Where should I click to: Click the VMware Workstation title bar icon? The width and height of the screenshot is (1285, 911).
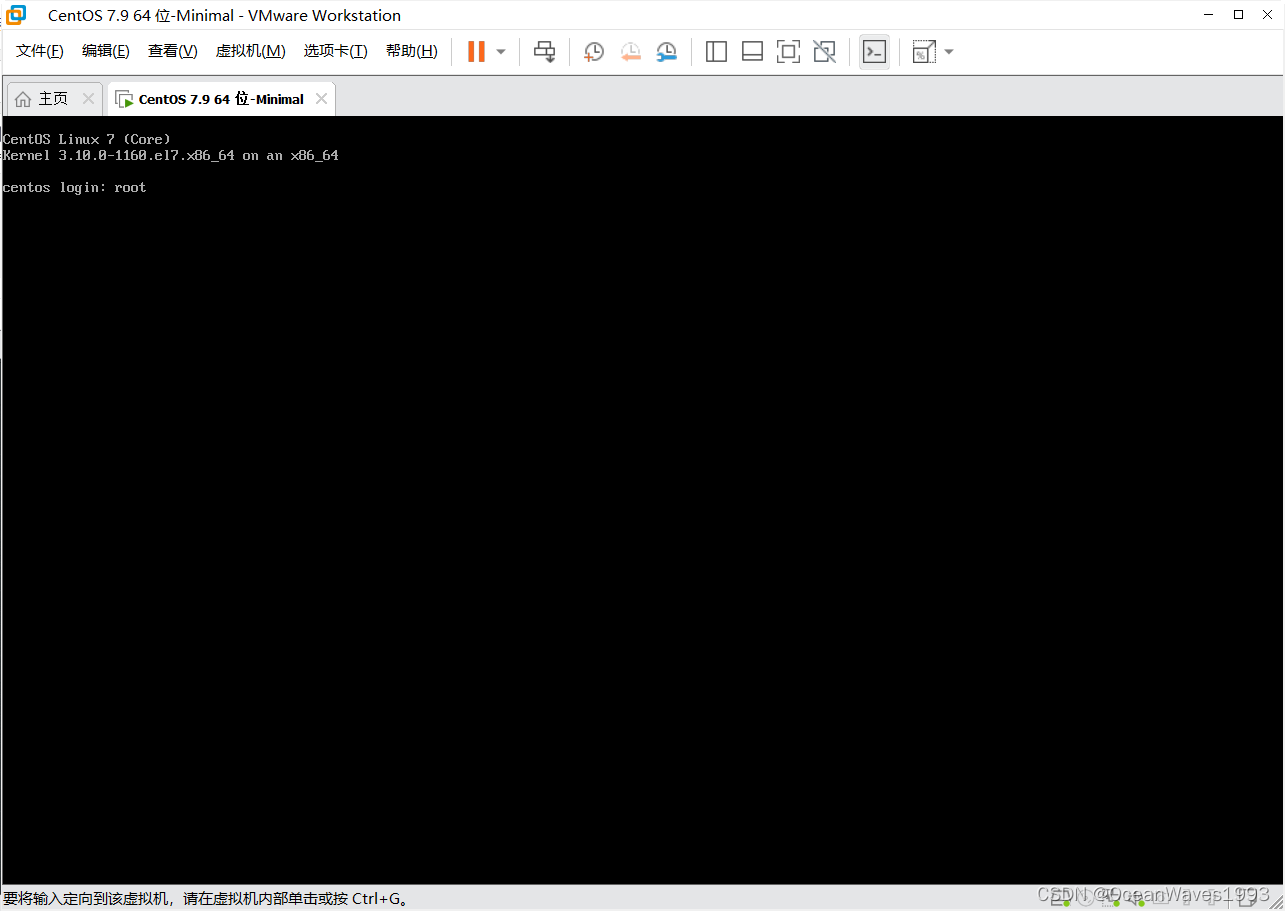coord(16,15)
